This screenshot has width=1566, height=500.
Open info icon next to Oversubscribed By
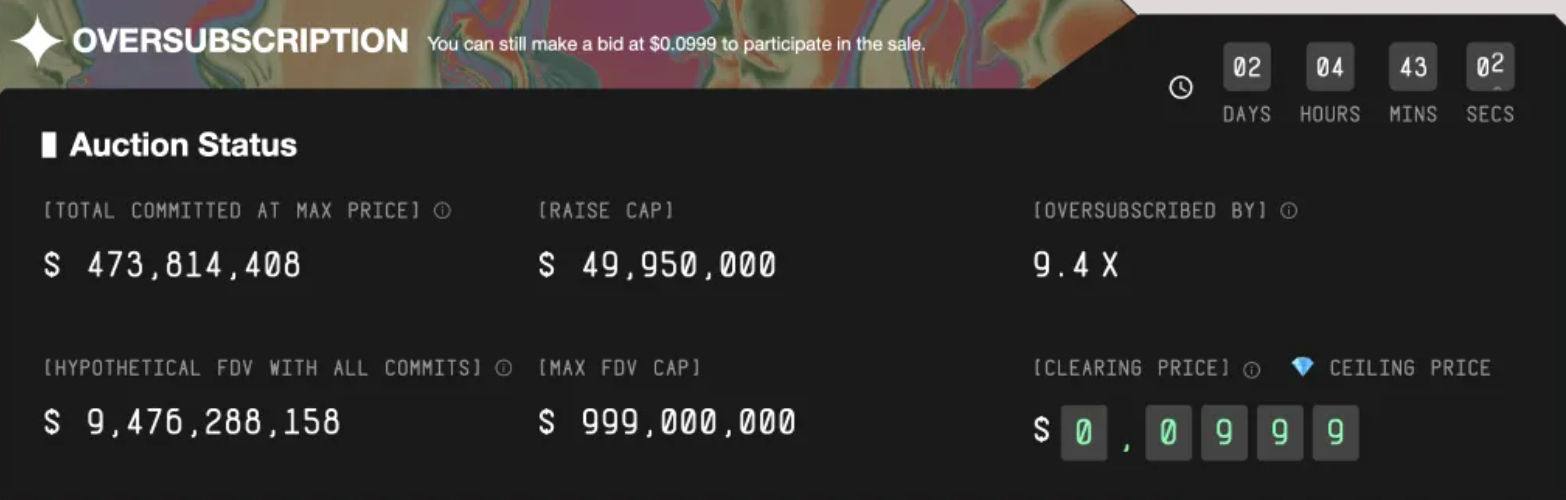(1289, 211)
